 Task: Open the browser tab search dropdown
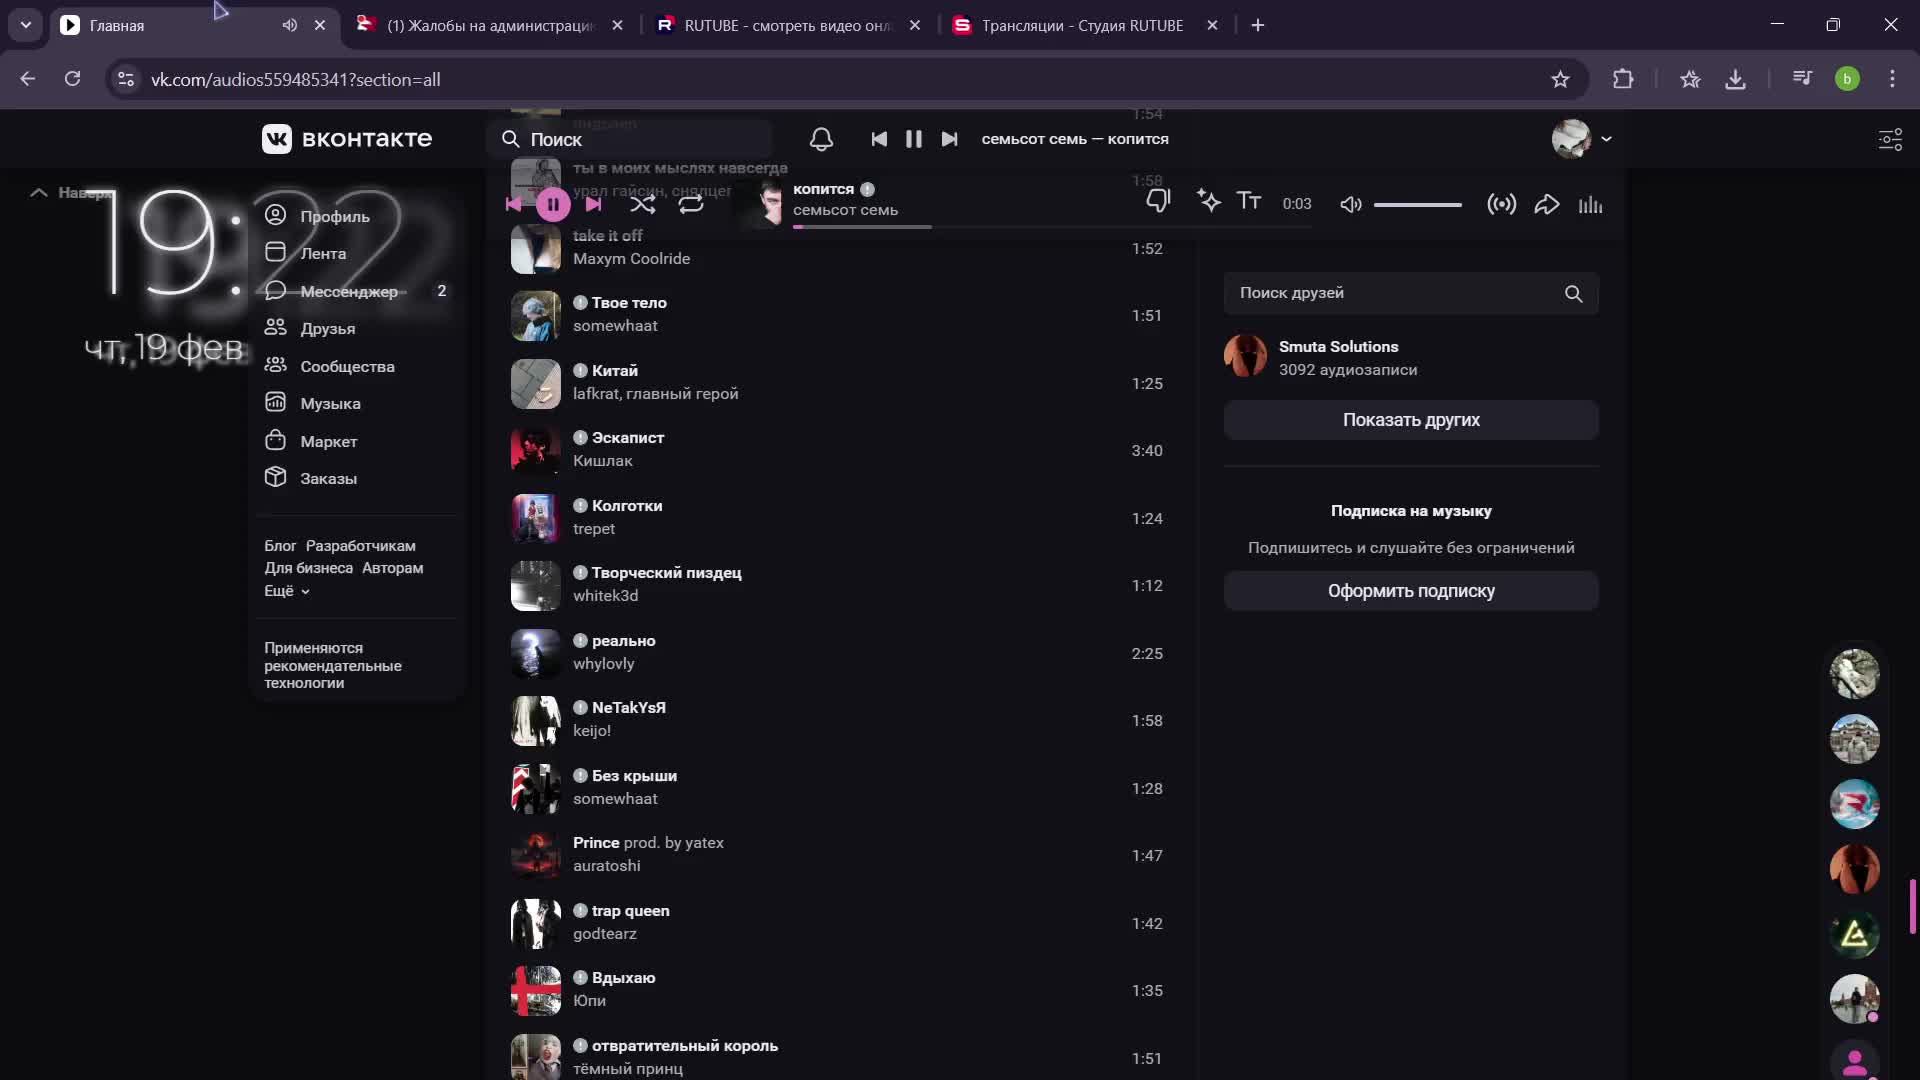26,25
